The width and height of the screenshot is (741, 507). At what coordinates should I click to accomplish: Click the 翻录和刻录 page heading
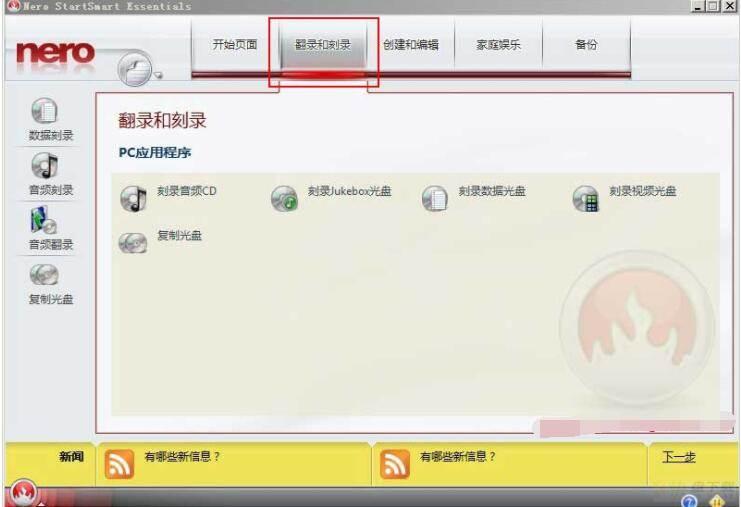tap(162, 120)
